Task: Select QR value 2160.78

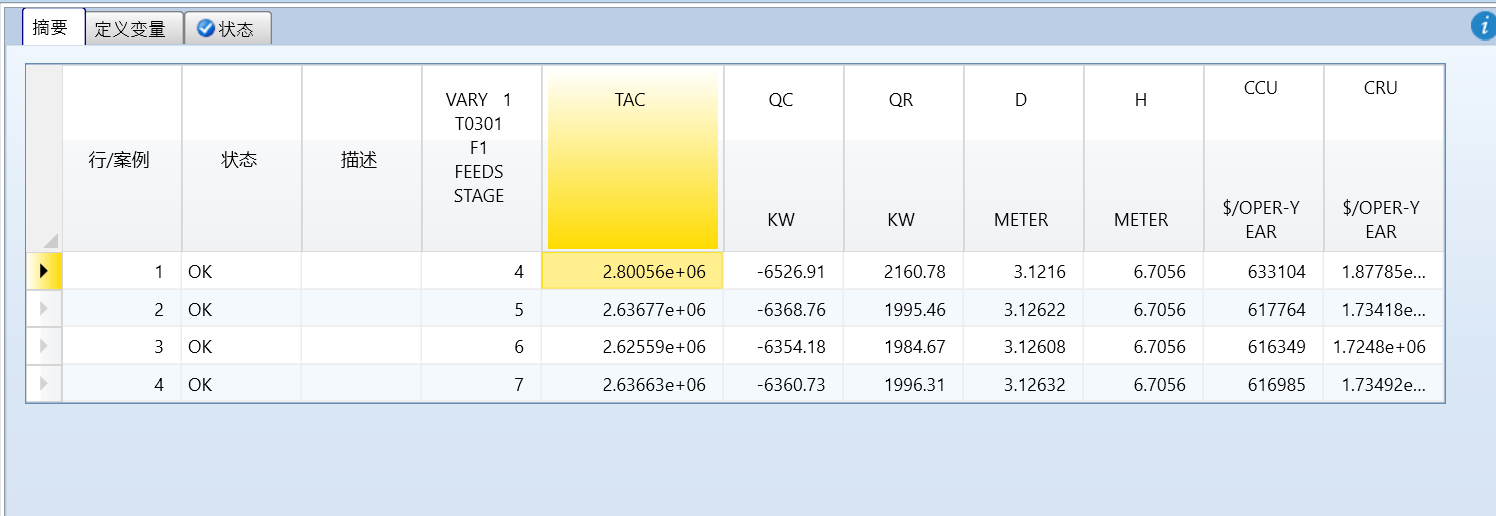Action: [903, 271]
